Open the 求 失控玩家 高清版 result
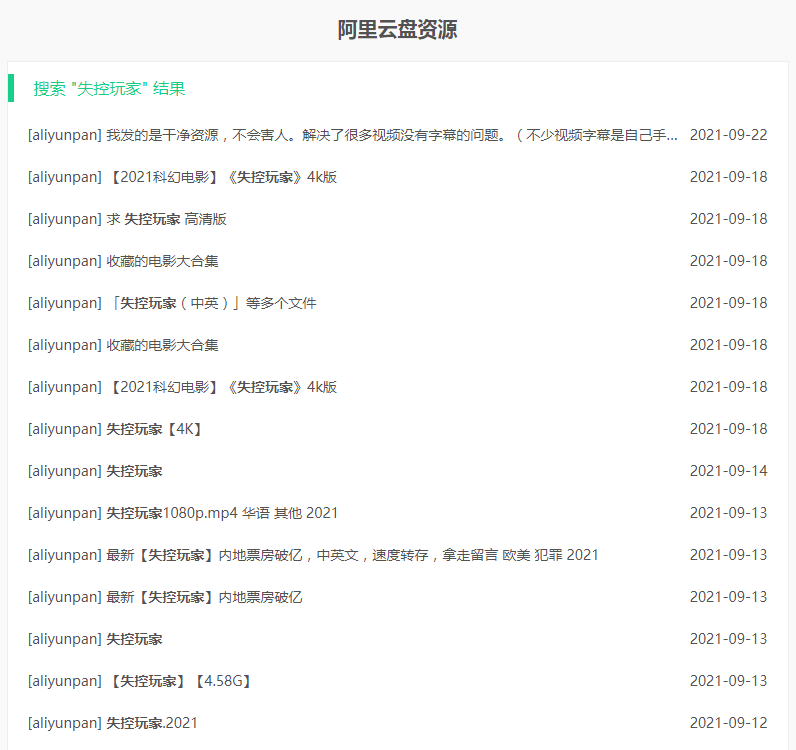Screen dimensions: 796x750 tap(127, 219)
